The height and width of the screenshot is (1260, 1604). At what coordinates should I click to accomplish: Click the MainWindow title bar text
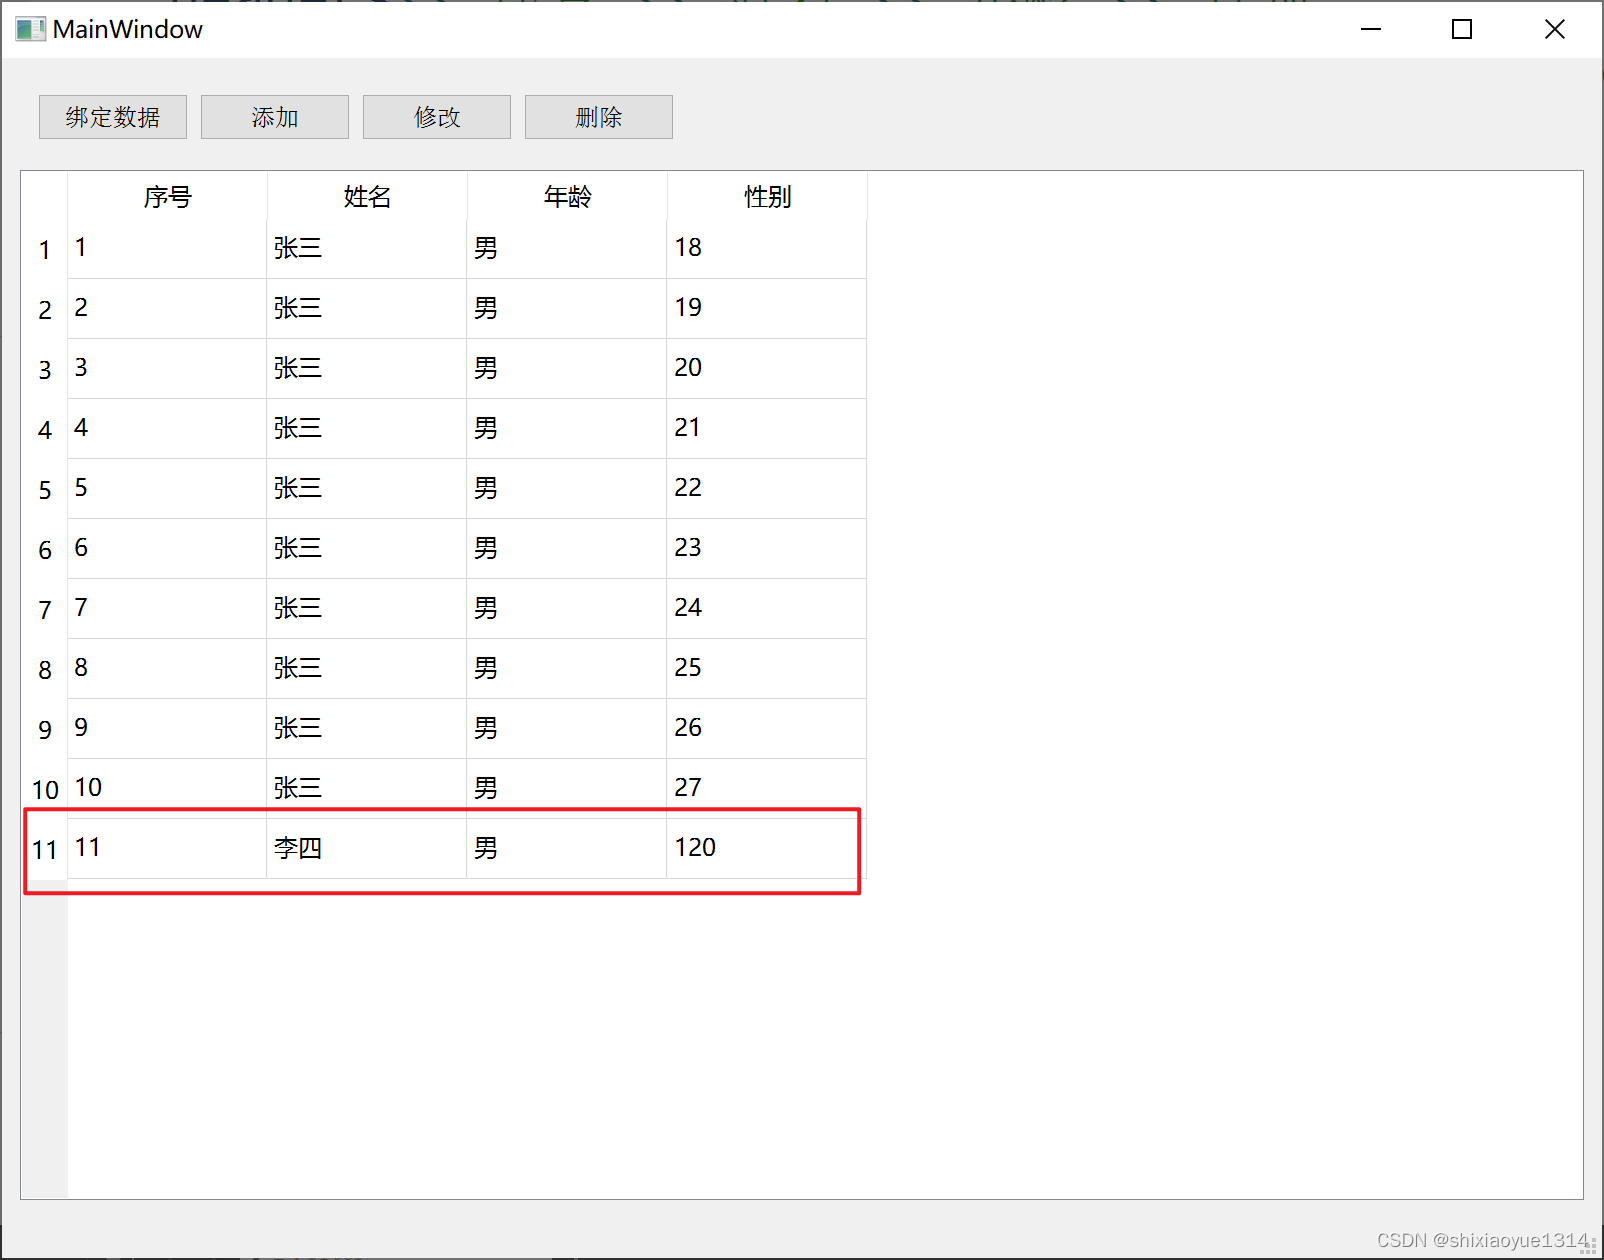point(128,29)
